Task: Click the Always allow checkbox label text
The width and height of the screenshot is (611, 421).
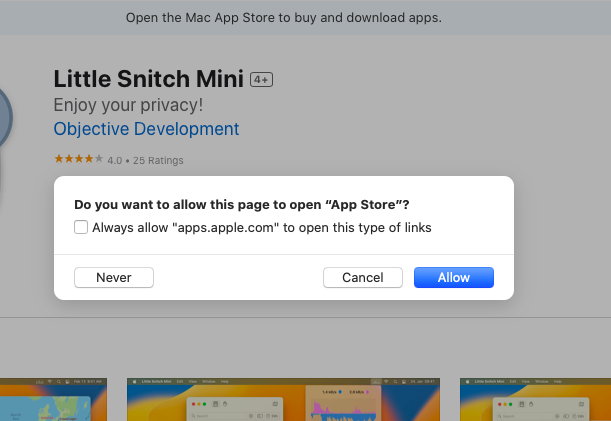Action: [262, 228]
